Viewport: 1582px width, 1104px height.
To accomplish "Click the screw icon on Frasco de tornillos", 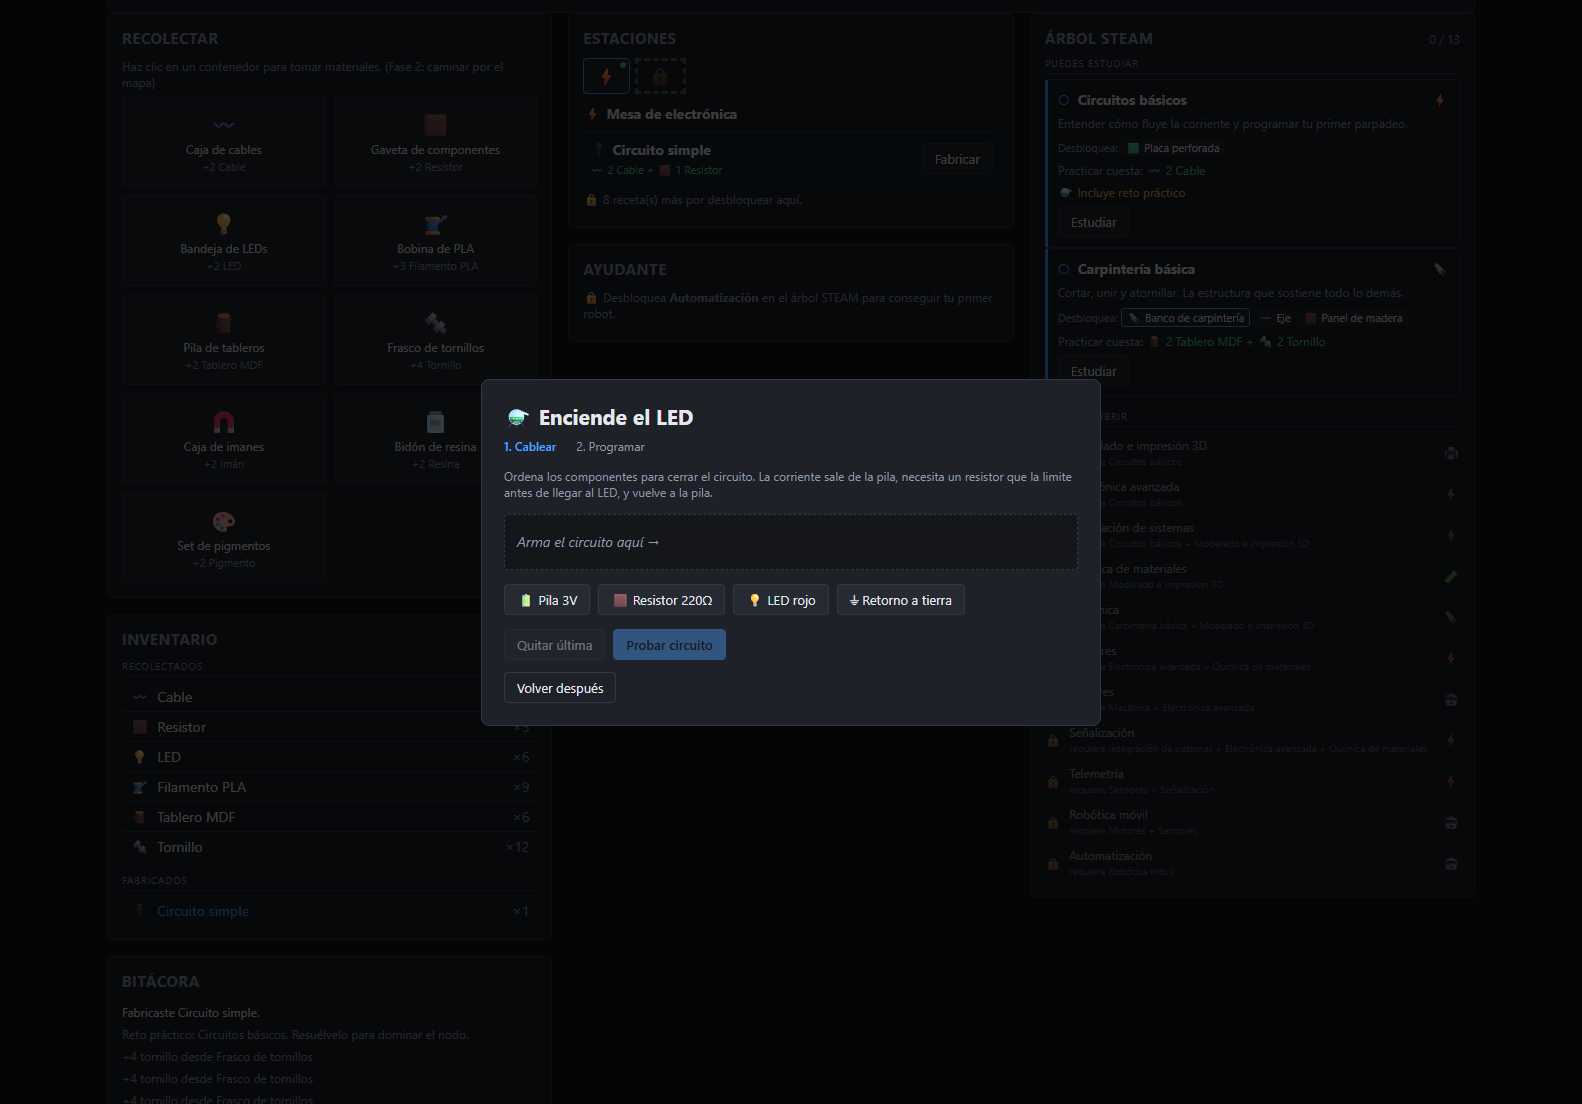I will pyautogui.click(x=435, y=322).
